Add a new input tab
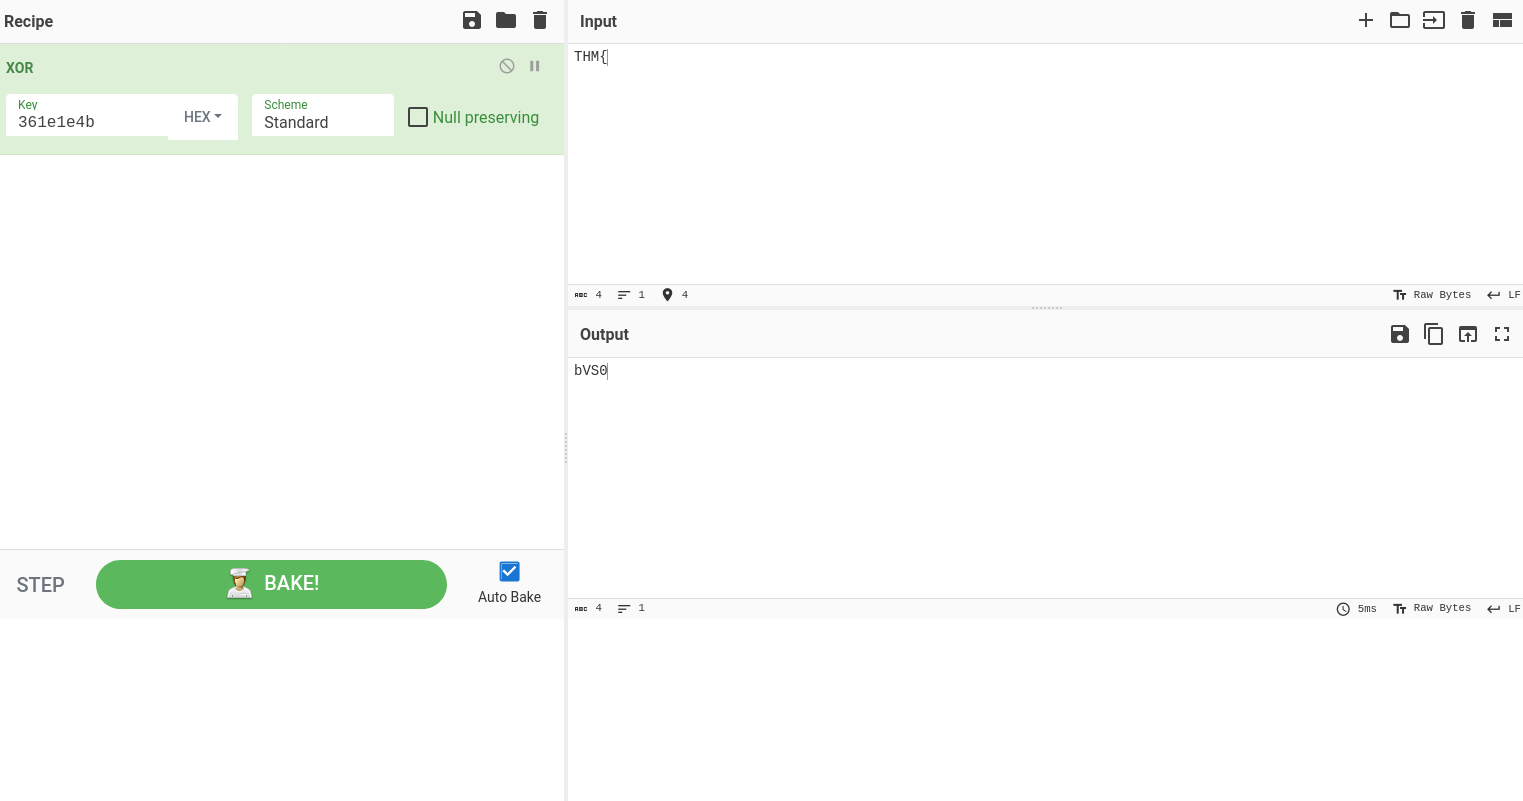The image size is (1523, 801). (x=1366, y=20)
